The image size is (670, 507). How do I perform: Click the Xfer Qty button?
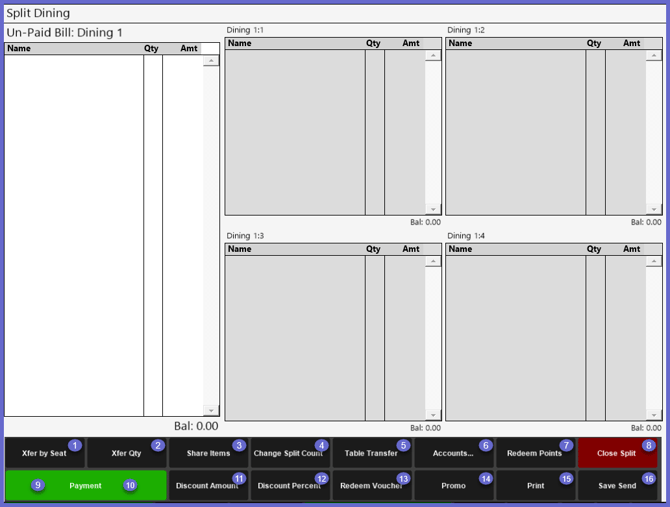click(x=126, y=453)
